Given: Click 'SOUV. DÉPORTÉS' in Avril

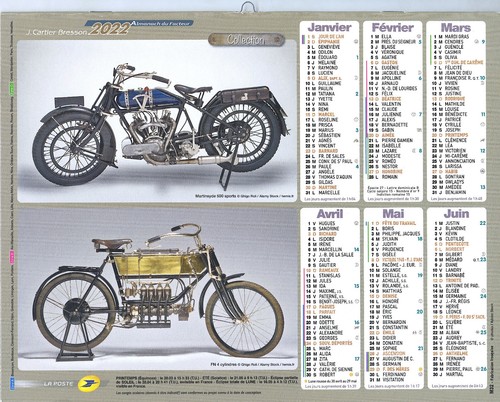Looking at the screenshot, I should [335, 343].
